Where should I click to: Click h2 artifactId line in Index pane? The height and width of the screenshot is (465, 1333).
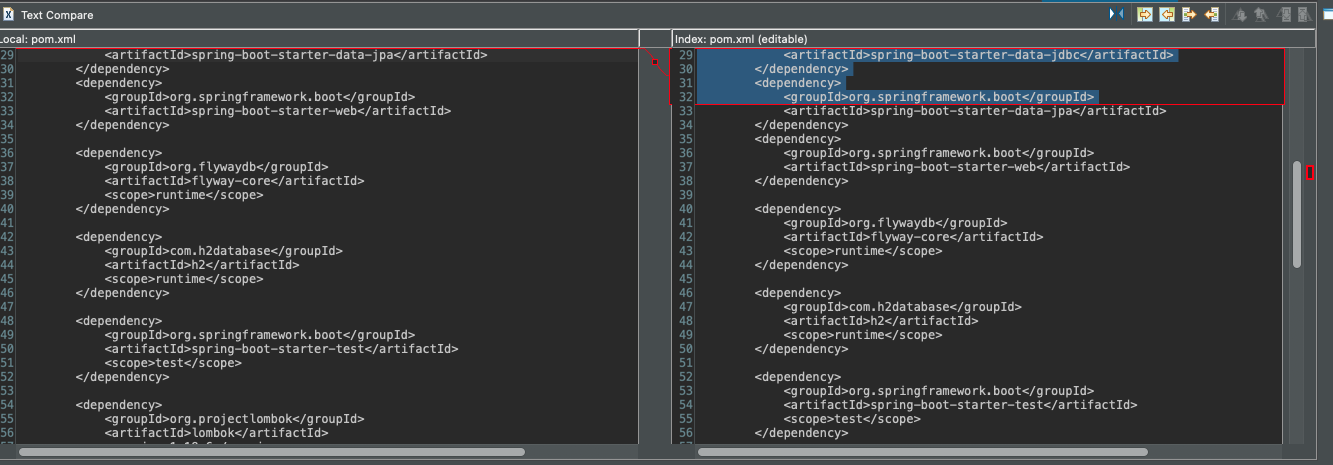point(881,321)
